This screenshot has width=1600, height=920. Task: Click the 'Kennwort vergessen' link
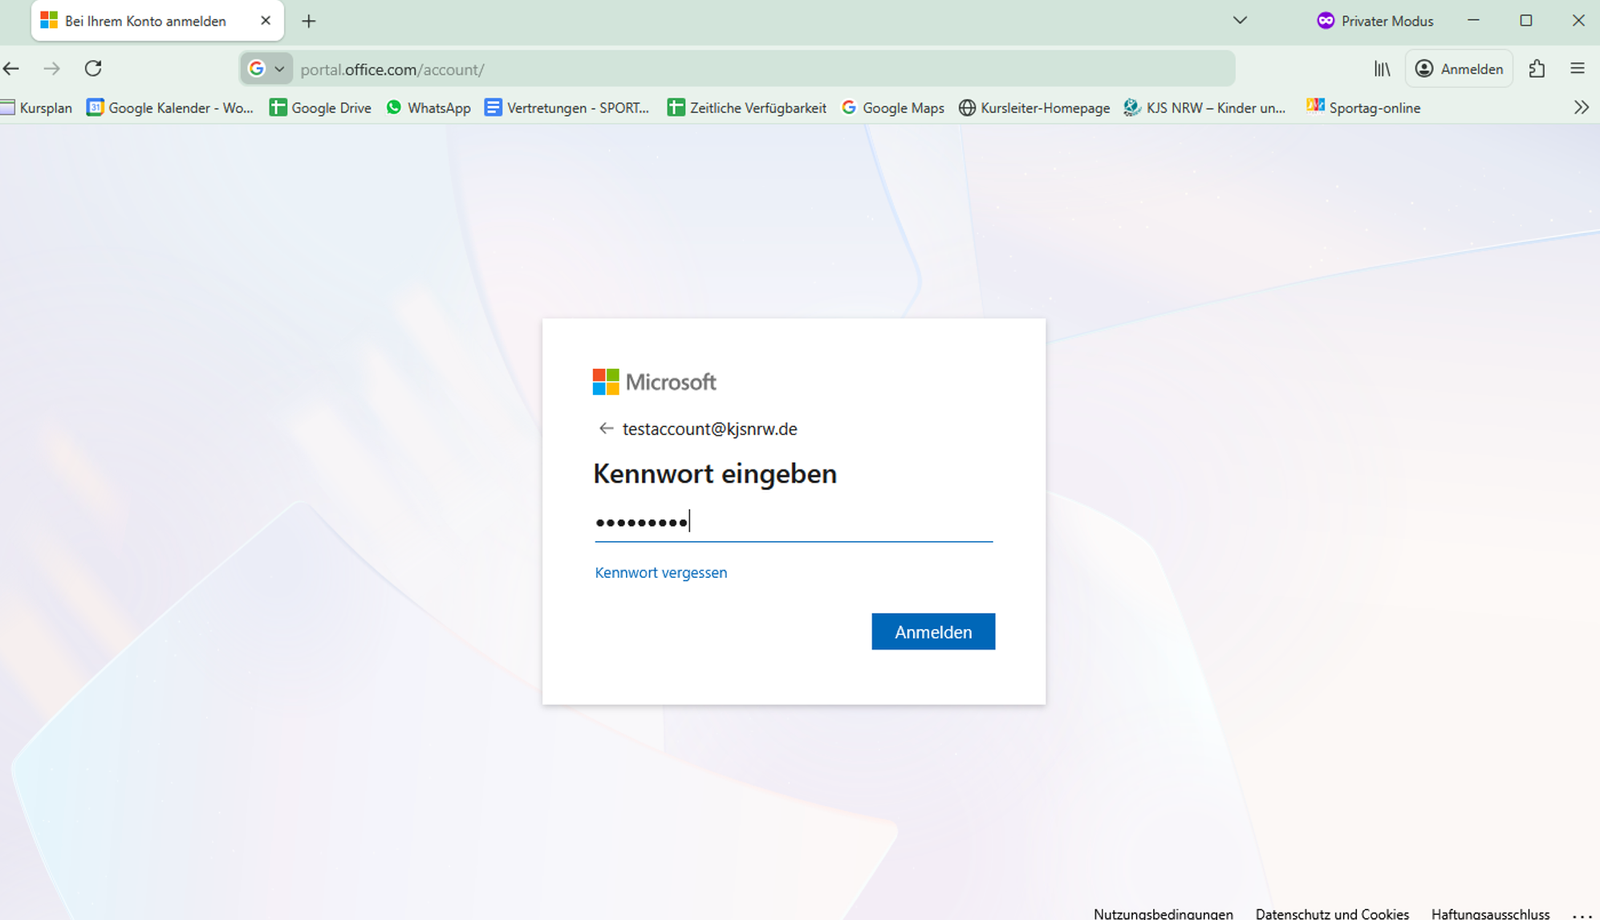[x=661, y=573]
